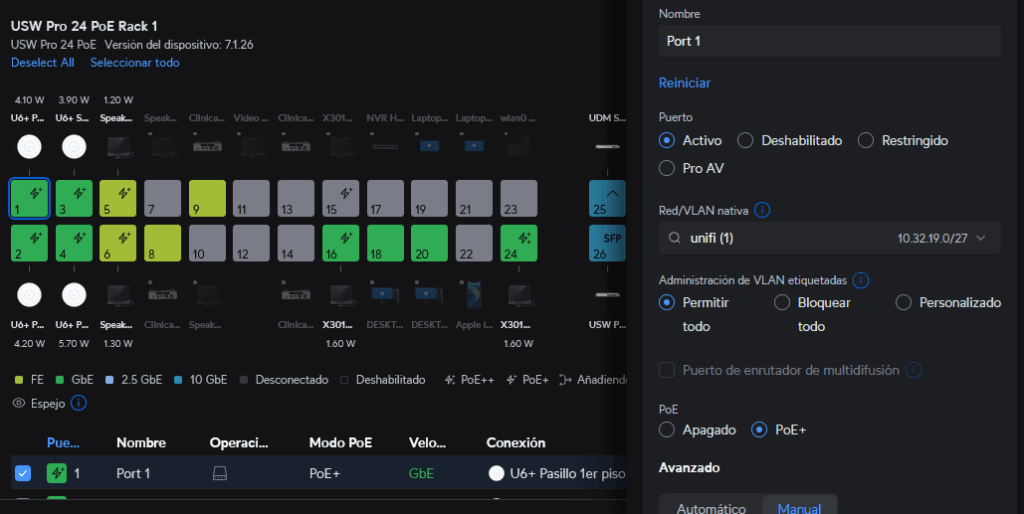Image resolution: width=1024 pixels, height=514 pixels.
Task: Edit the Nombre field Port 1
Action: [829, 41]
